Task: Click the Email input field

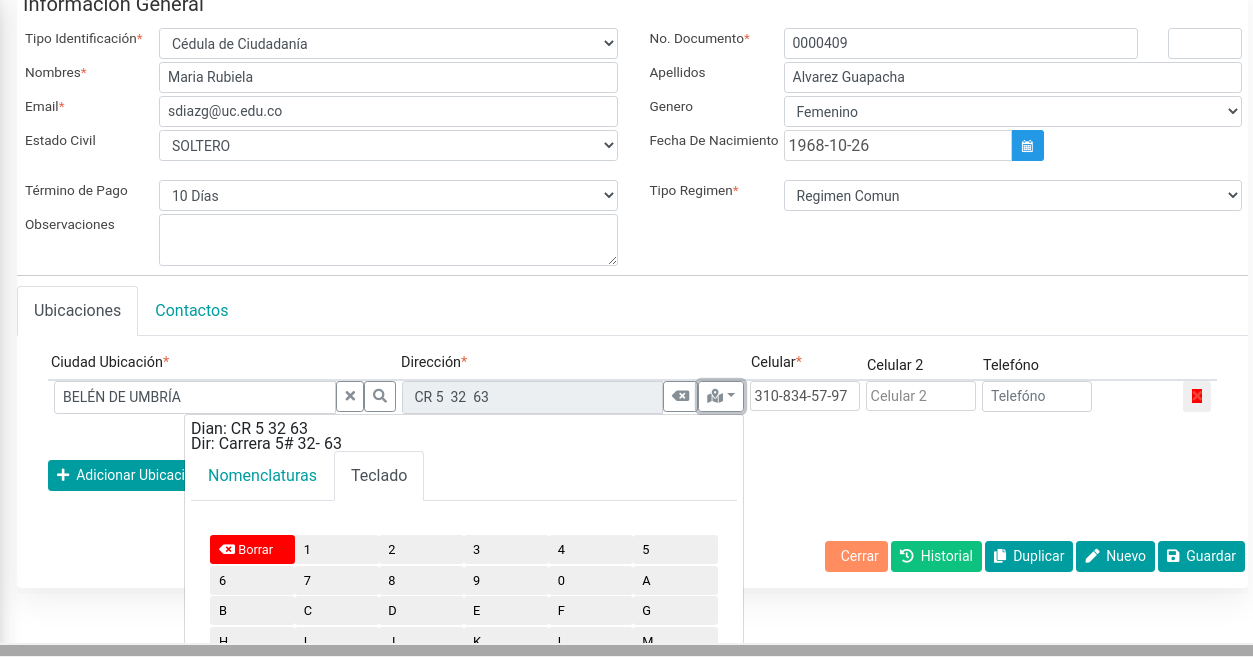Action: [x=388, y=112]
